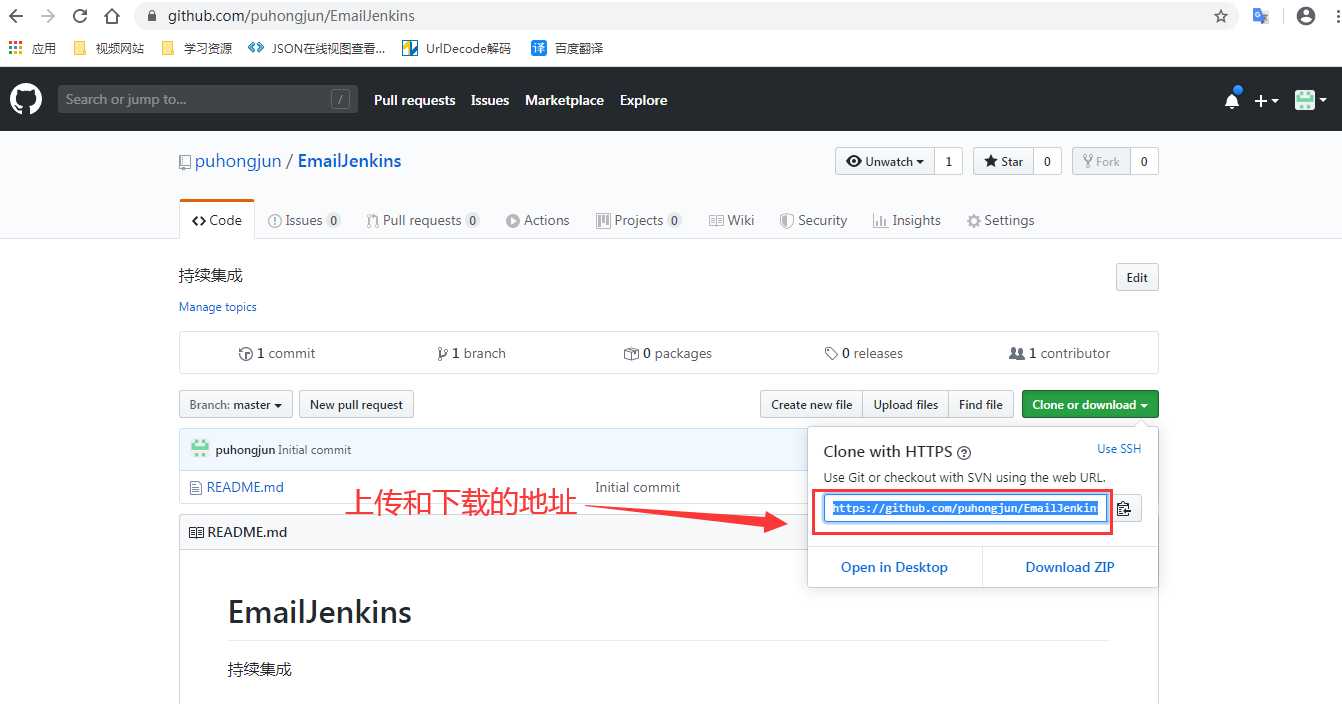This screenshot has height=704, width=1342.
Task: Click Find file button
Action: (980, 404)
